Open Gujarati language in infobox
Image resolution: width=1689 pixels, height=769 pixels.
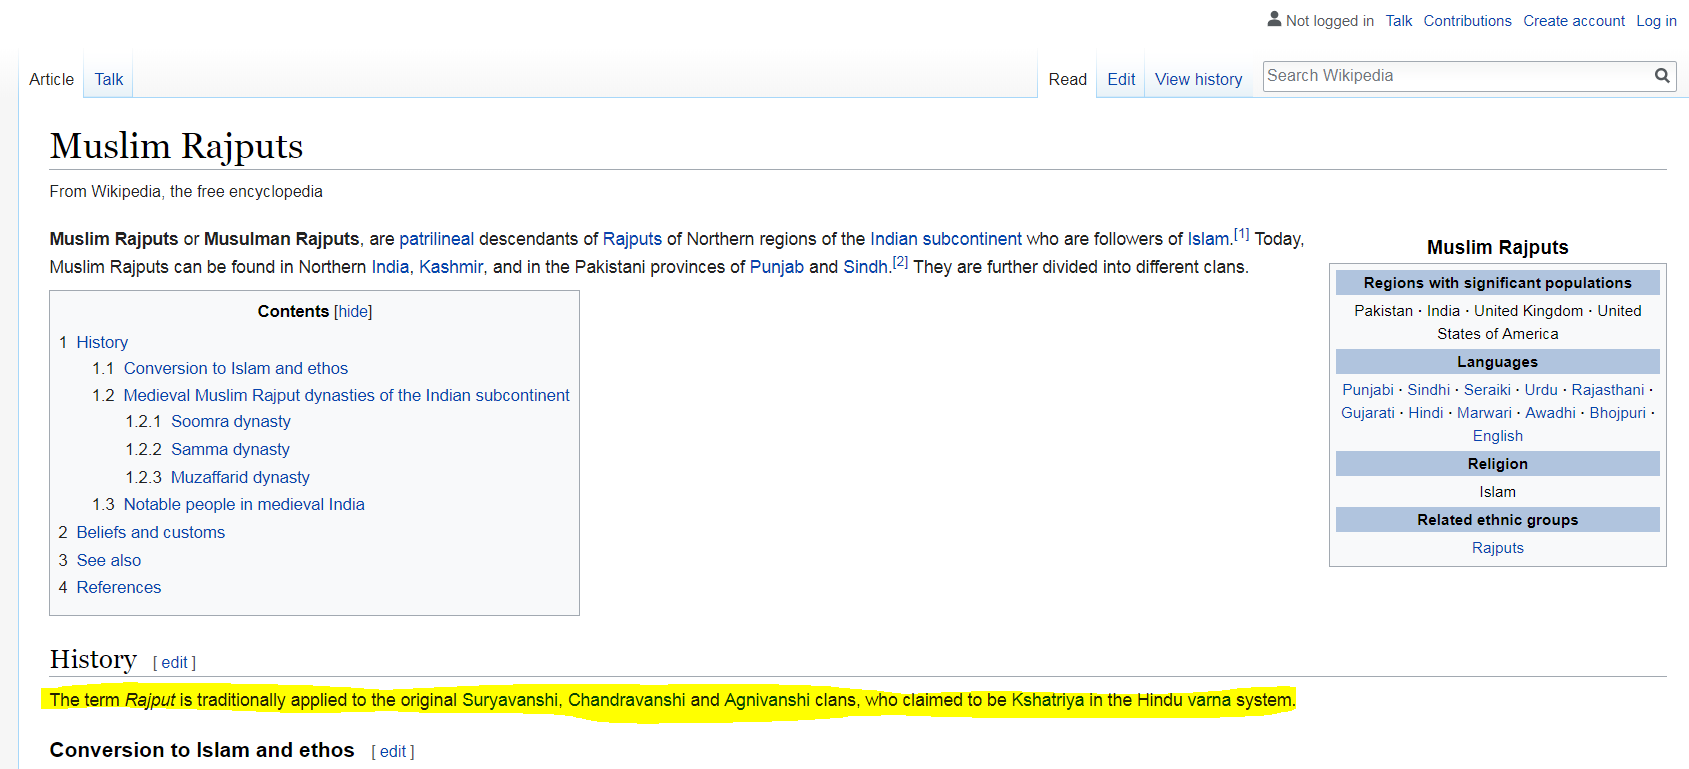tap(1367, 413)
